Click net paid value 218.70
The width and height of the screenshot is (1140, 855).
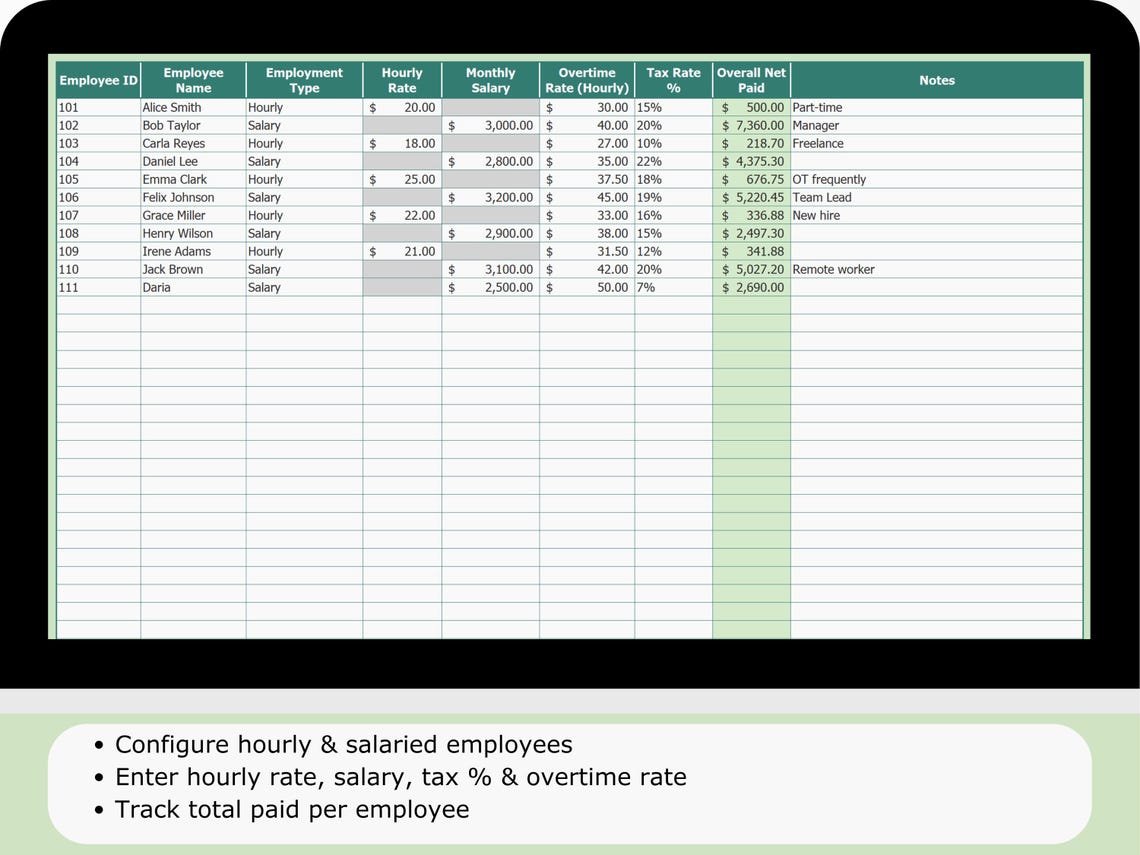(751, 143)
